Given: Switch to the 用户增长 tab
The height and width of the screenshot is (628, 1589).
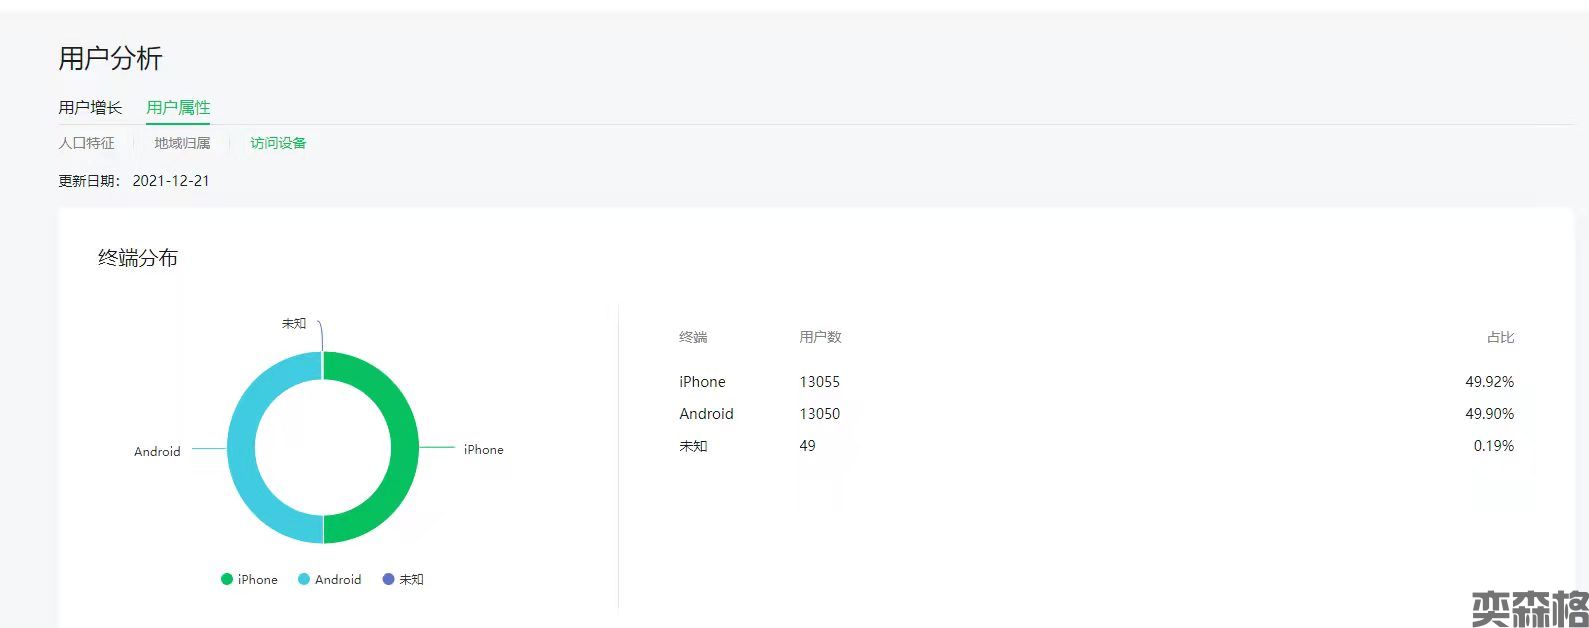Looking at the screenshot, I should 90,107.
